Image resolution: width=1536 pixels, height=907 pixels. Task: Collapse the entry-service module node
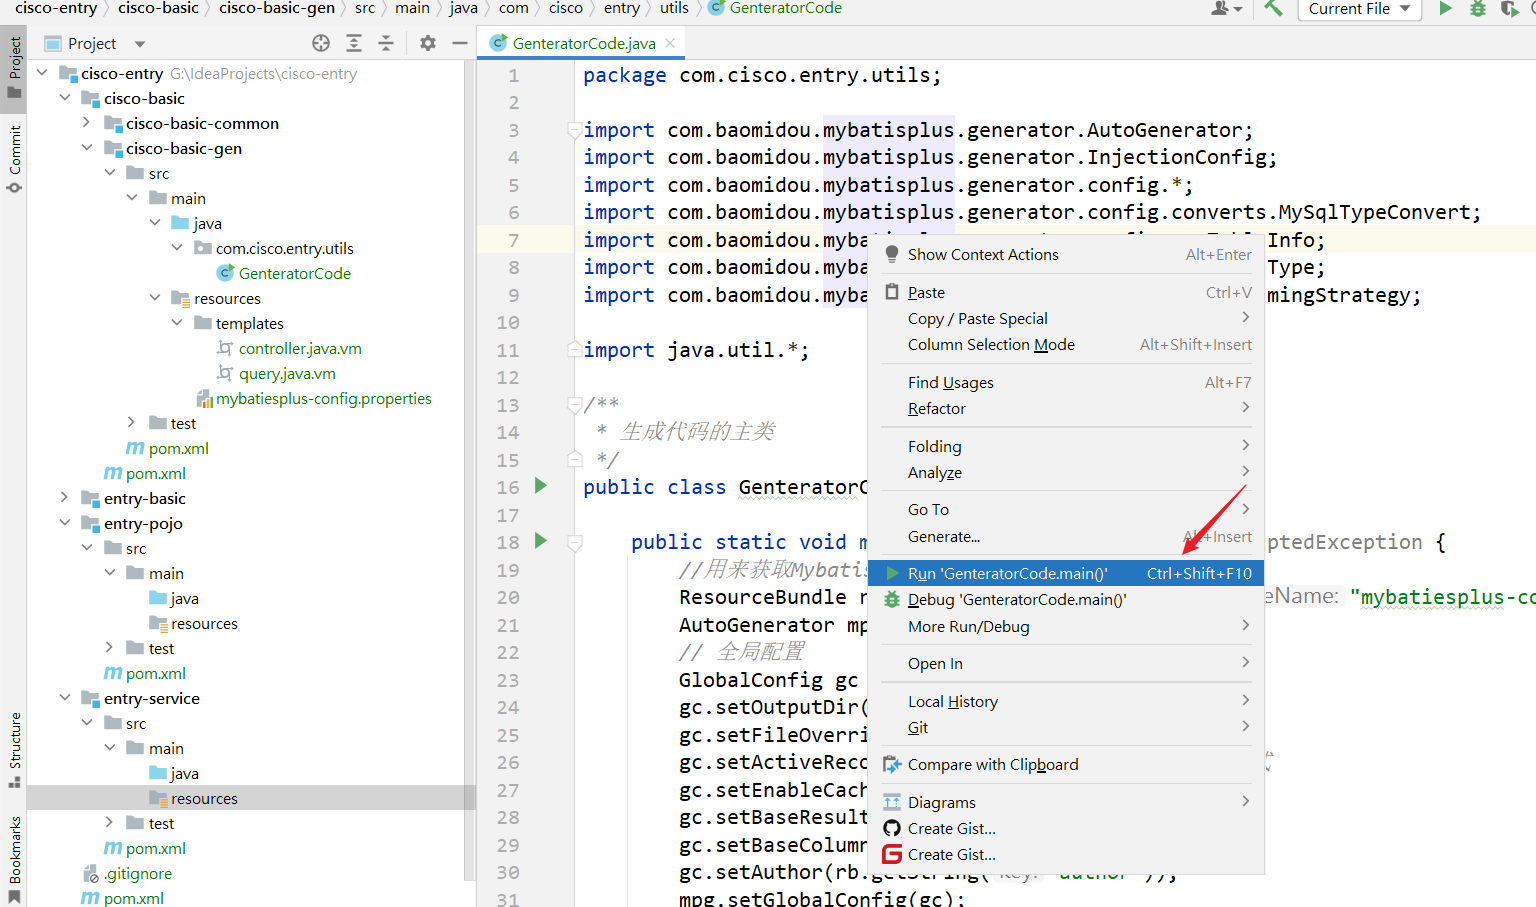tap(65, 698)
